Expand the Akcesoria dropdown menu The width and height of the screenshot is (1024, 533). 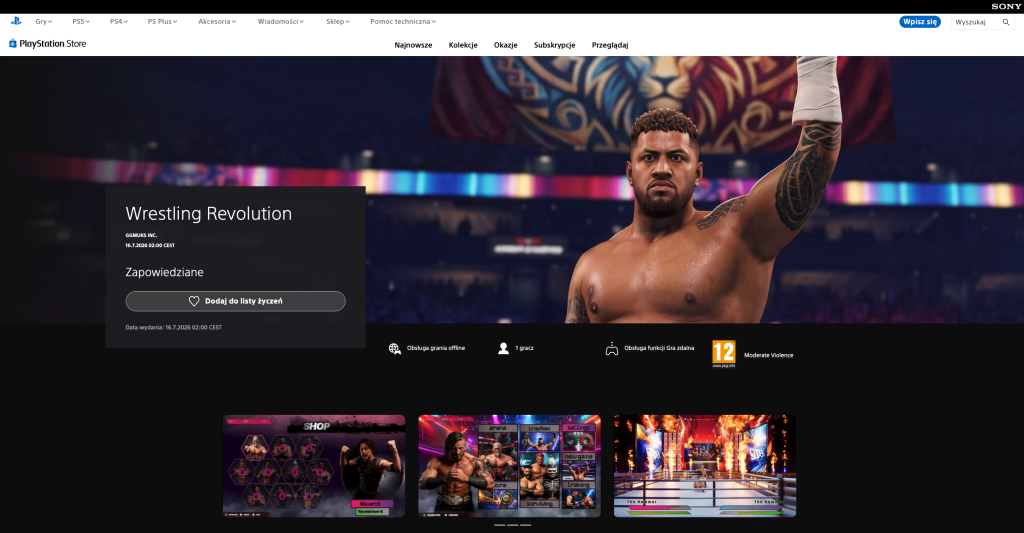pos(217,22)
